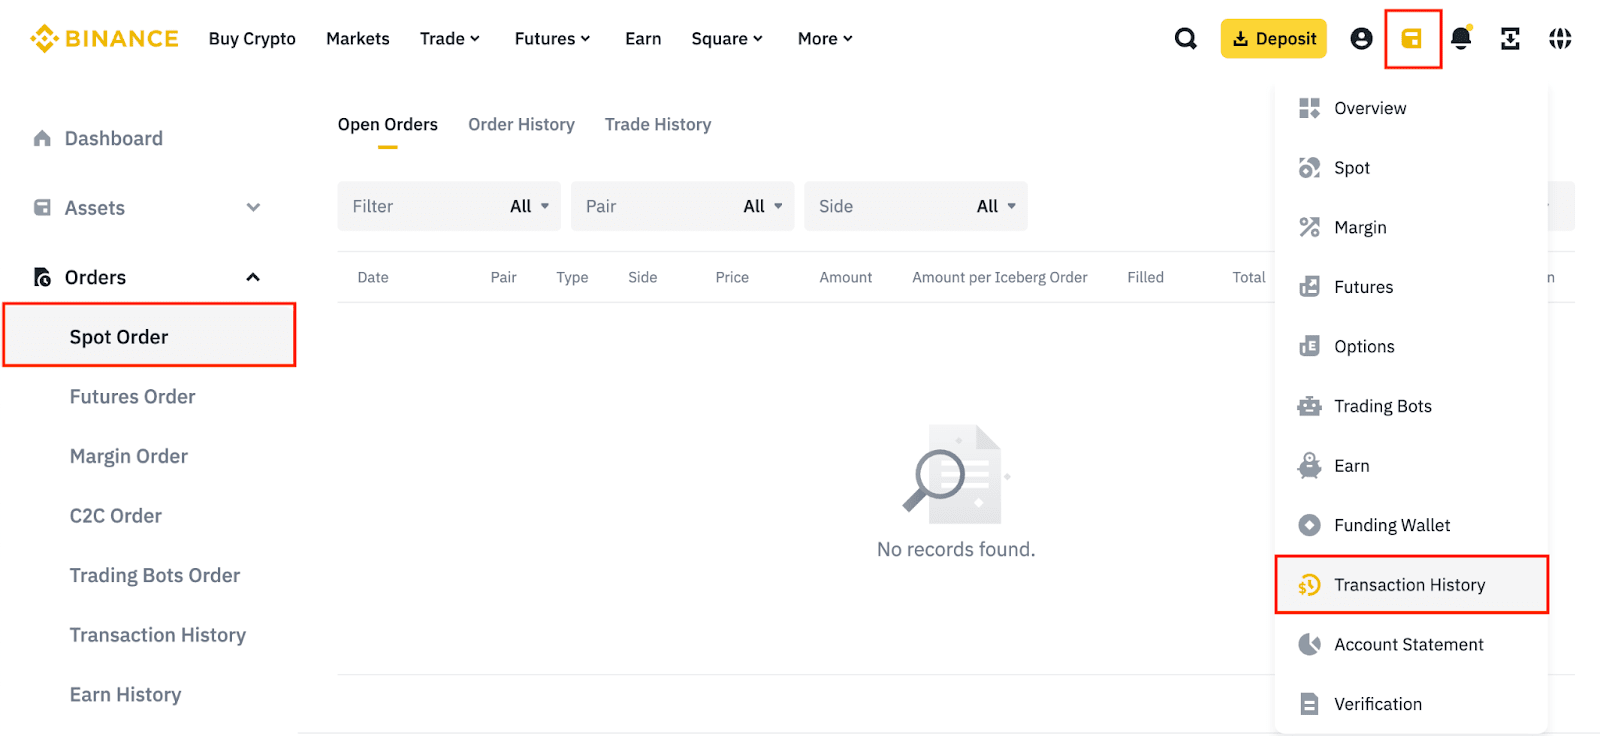Click the yellow Deposit button
Screen dimensions: 1600x736
[1273, 39]
